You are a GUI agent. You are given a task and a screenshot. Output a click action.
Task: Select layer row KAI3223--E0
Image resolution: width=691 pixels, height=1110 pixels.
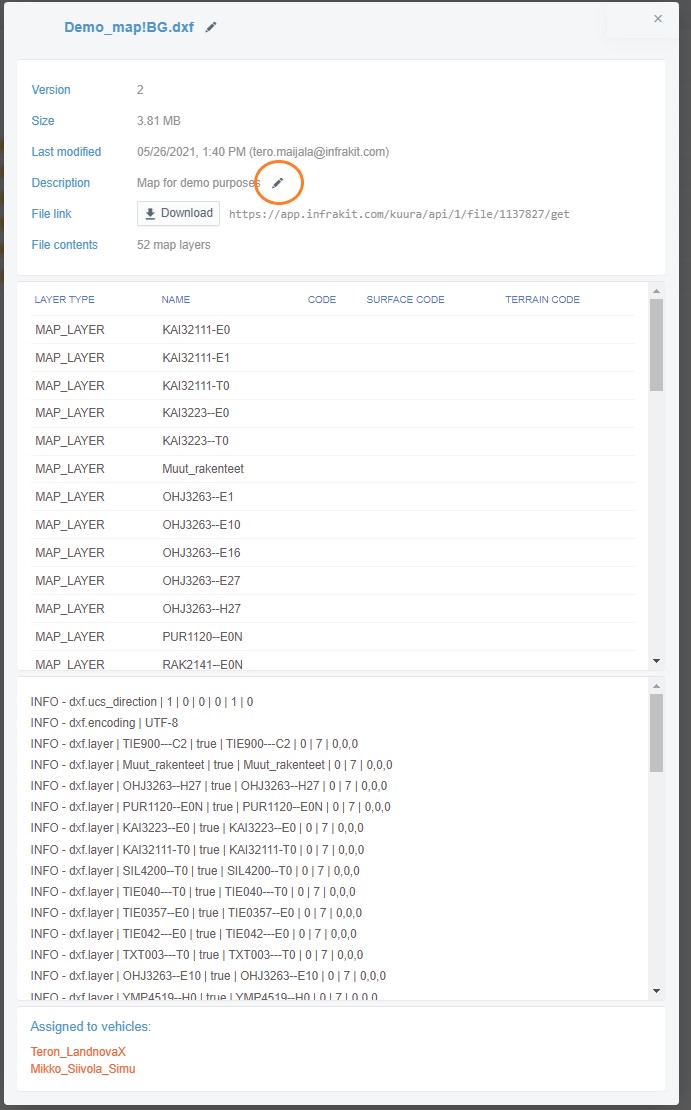(x=333, y=413)
